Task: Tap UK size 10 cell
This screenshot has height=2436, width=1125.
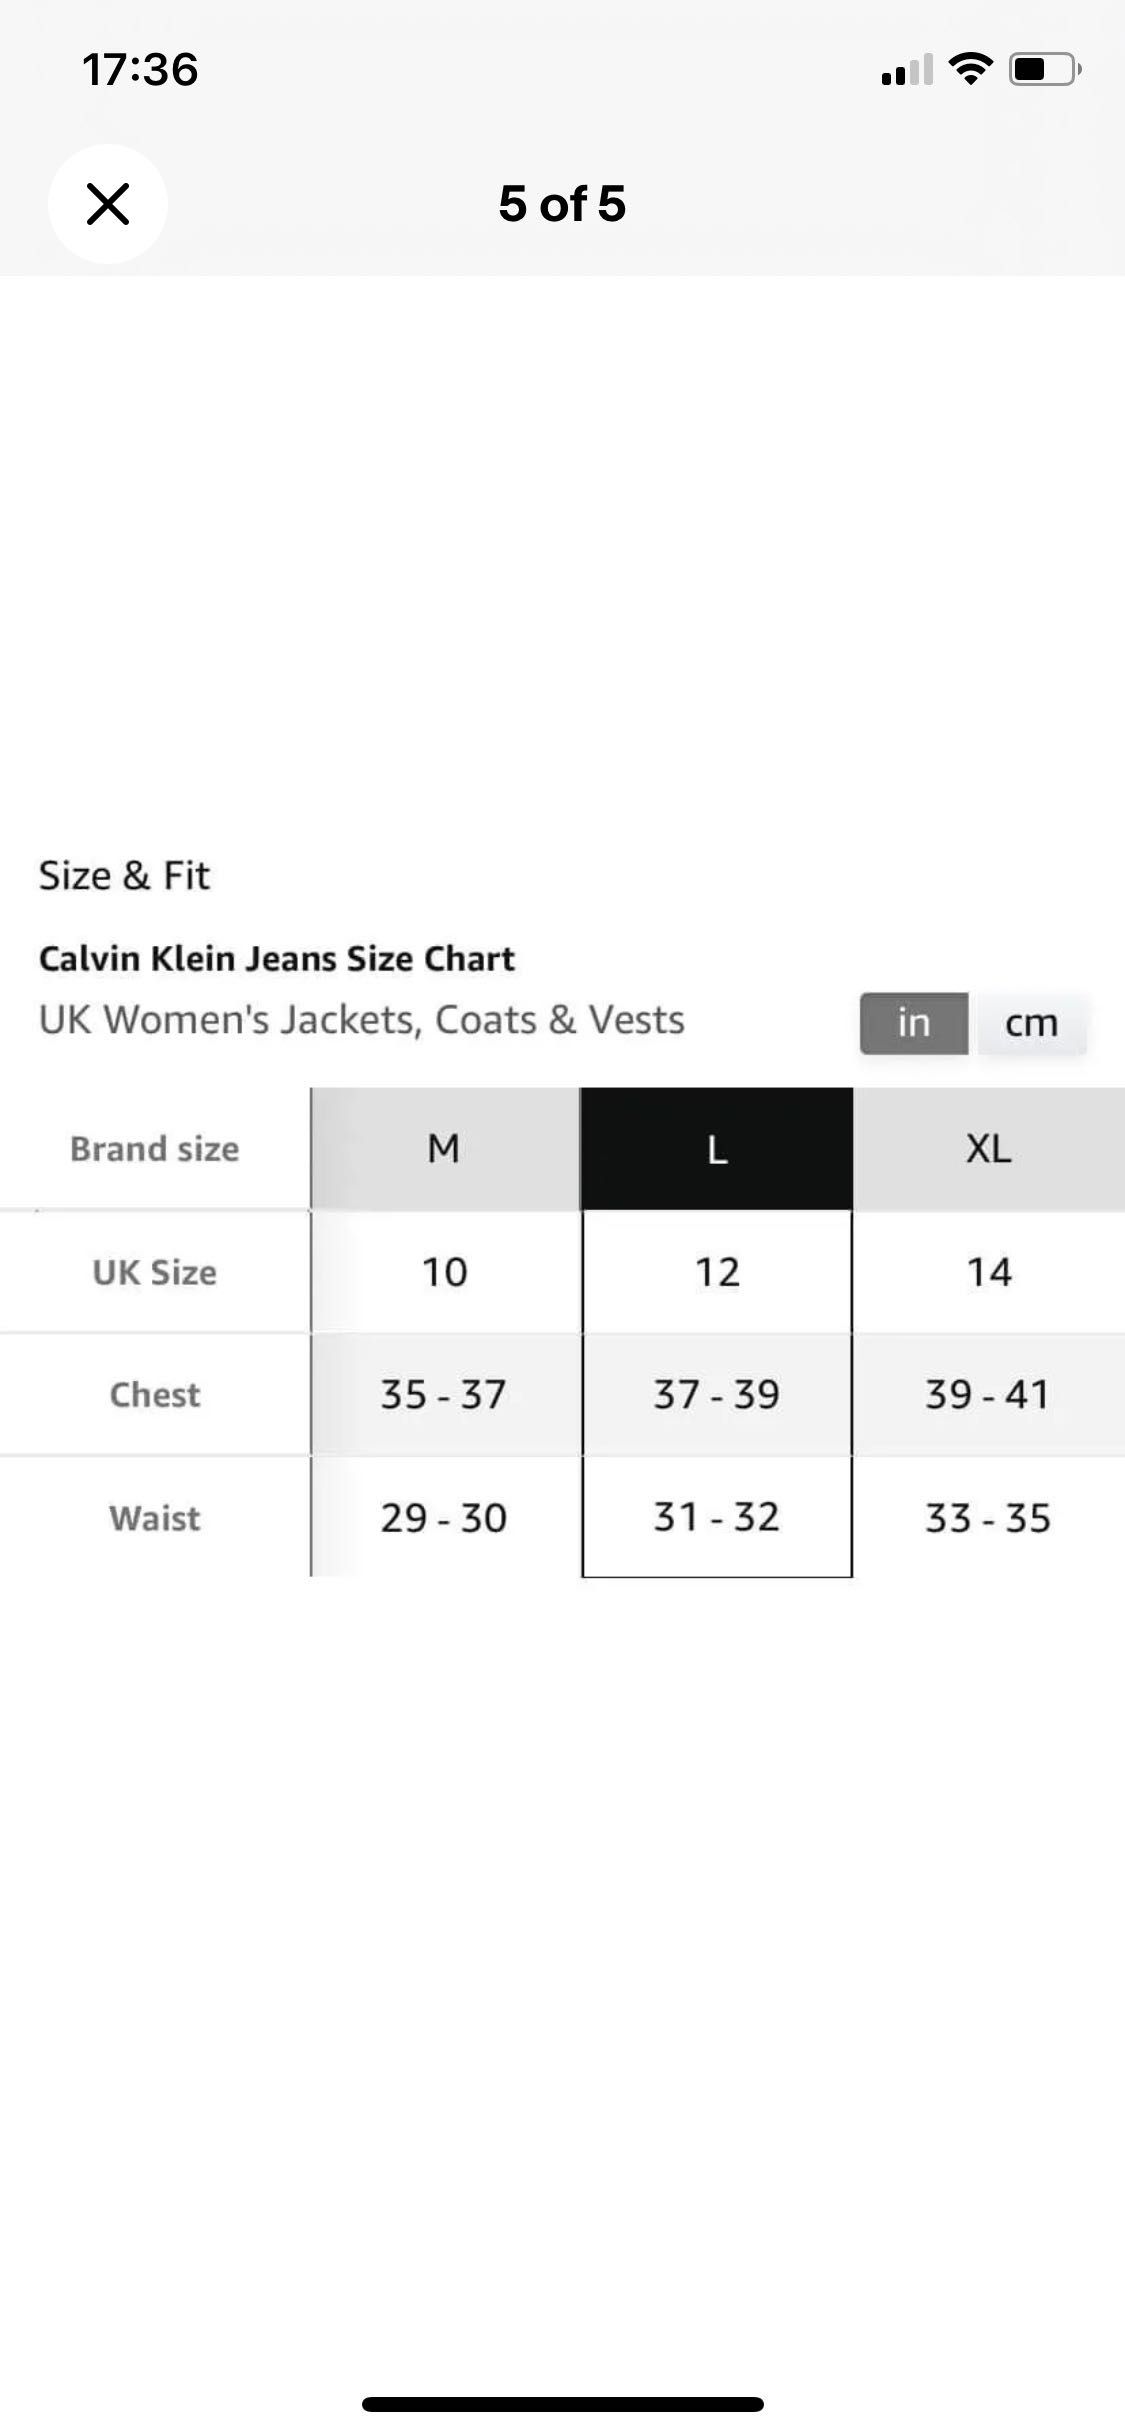Action: pos(445,1272)
